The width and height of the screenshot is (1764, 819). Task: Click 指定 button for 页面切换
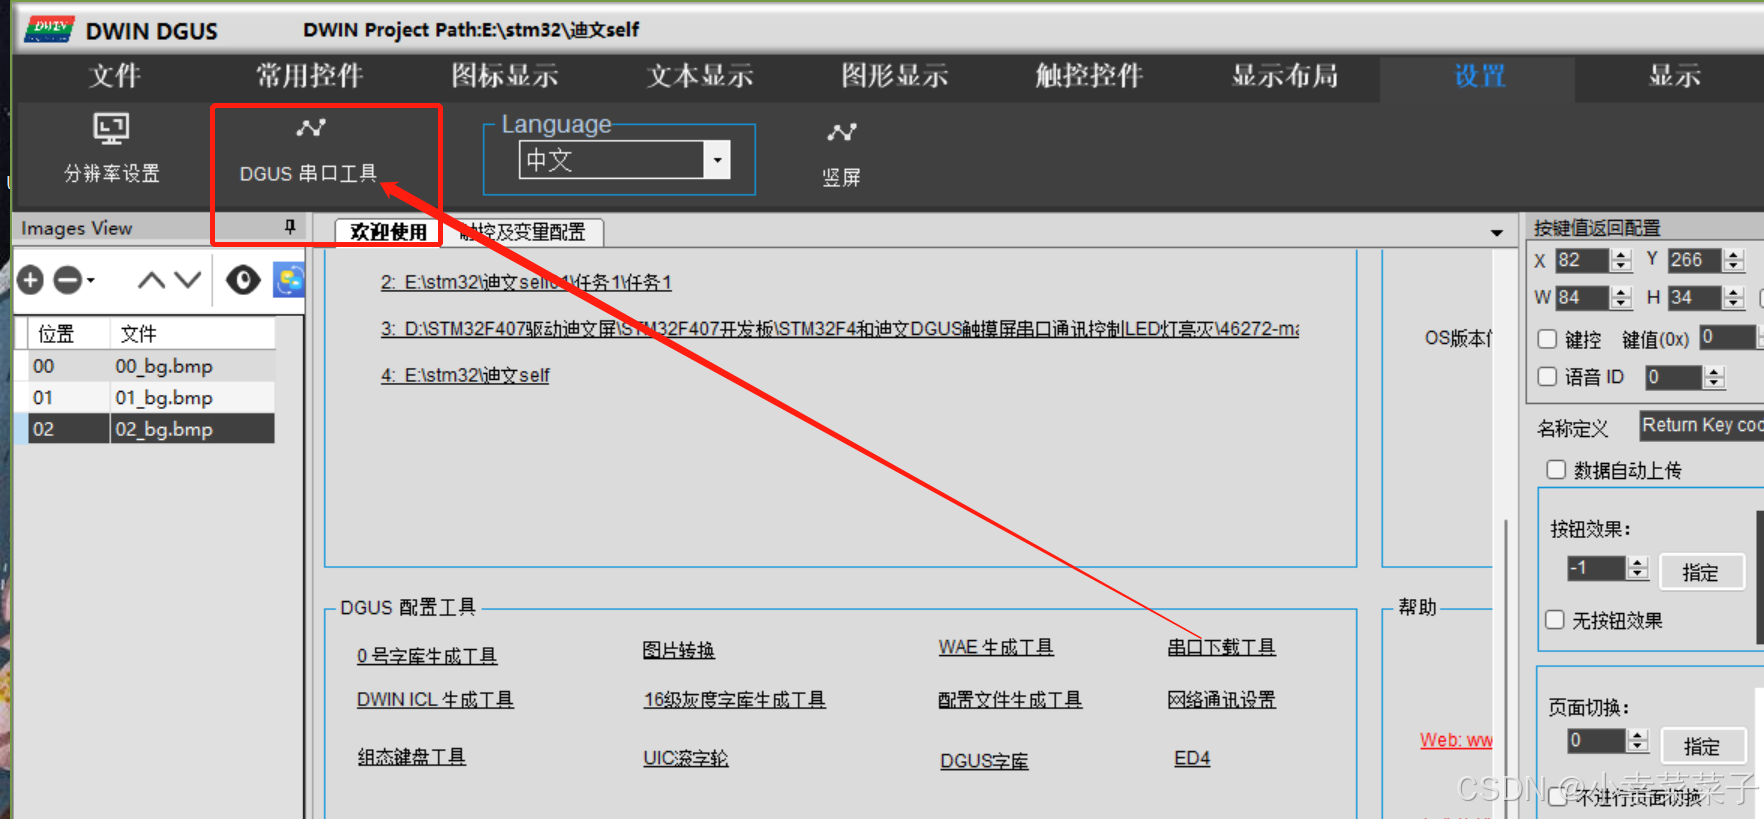click(x=1702, y=746)
